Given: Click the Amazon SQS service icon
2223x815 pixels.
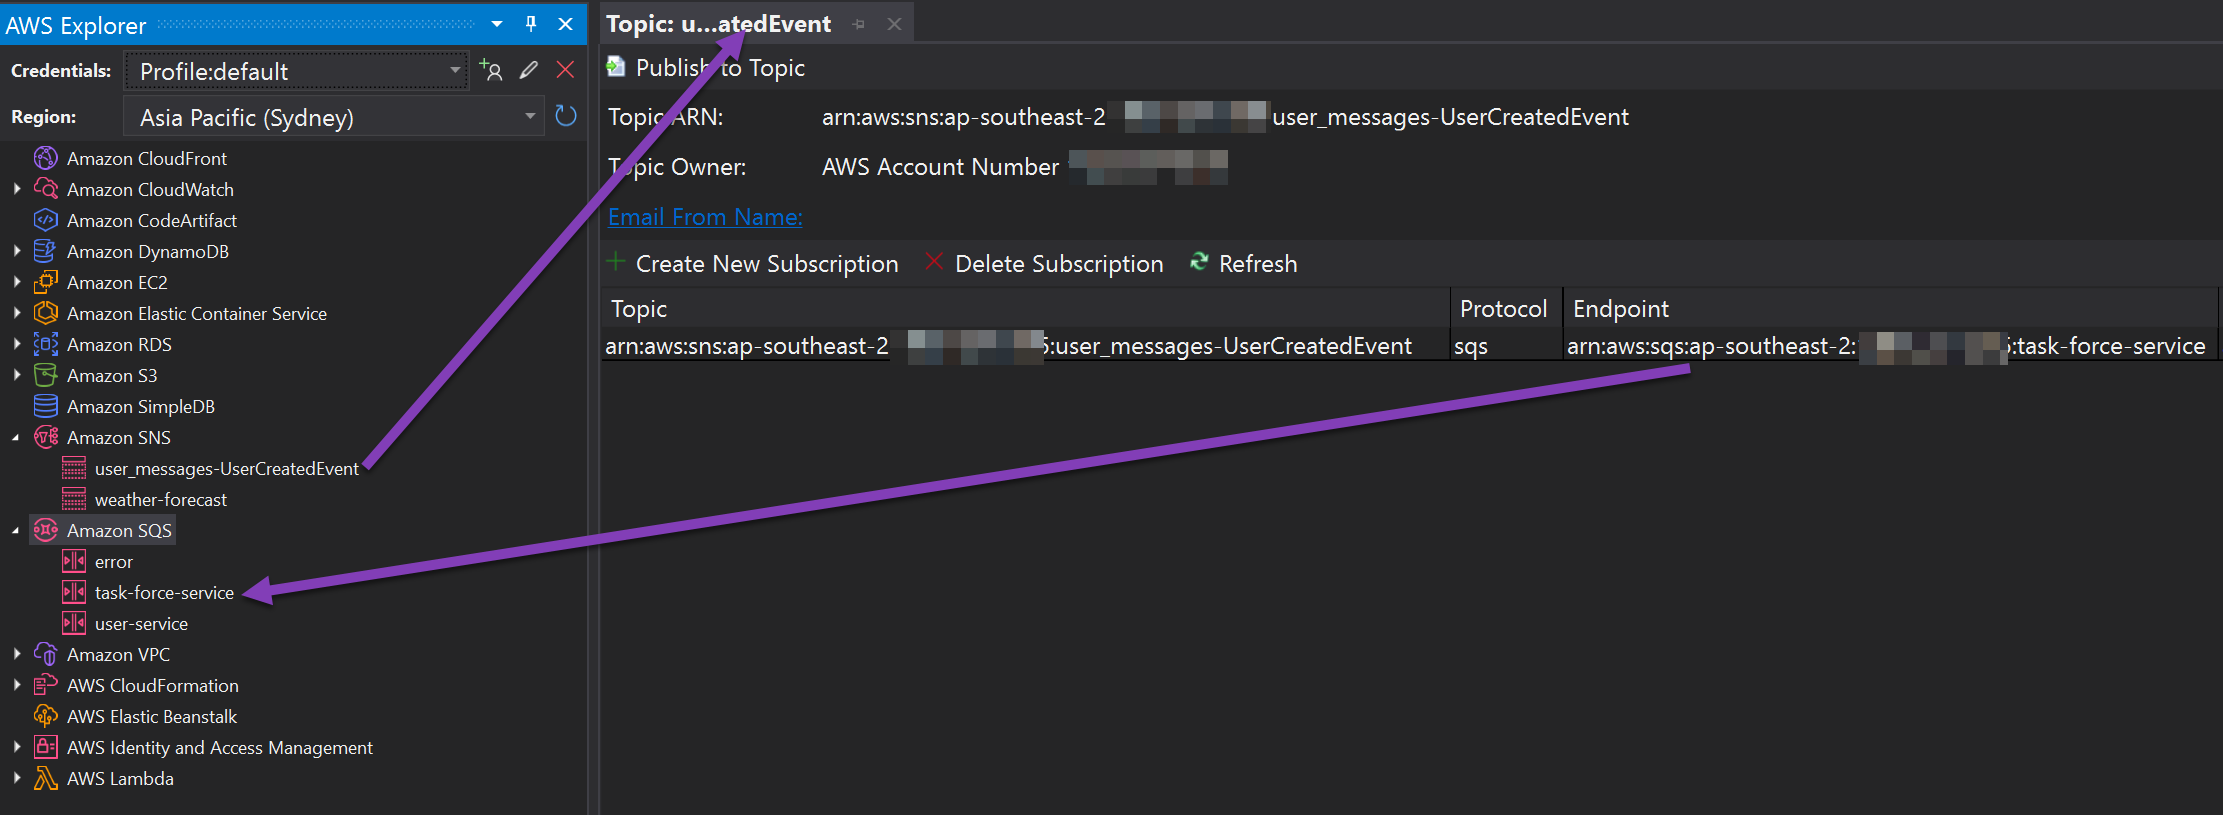Looking at the screenshot, I should coord(46,530).
